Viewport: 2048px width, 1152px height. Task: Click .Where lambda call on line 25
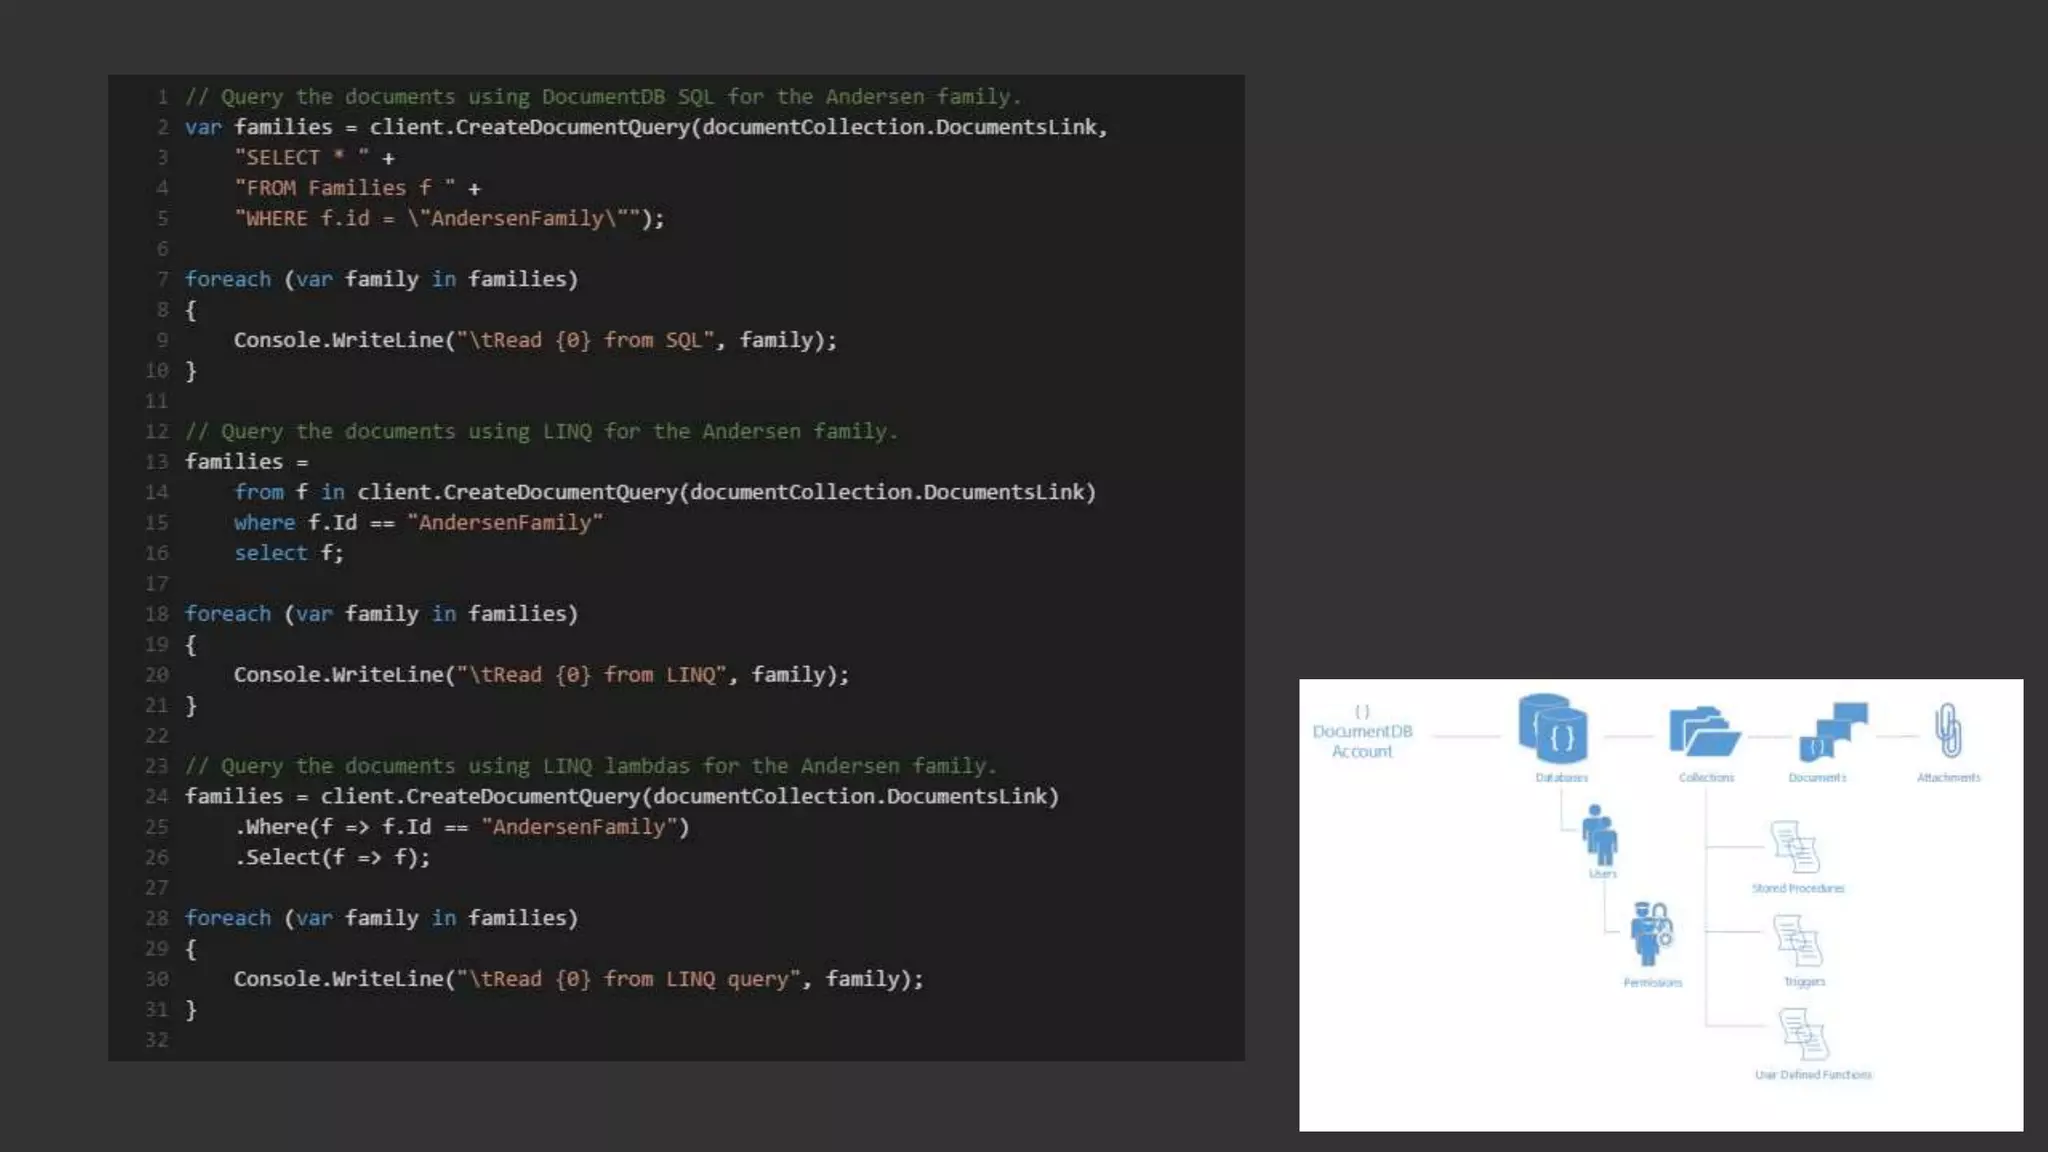(272, 827)
